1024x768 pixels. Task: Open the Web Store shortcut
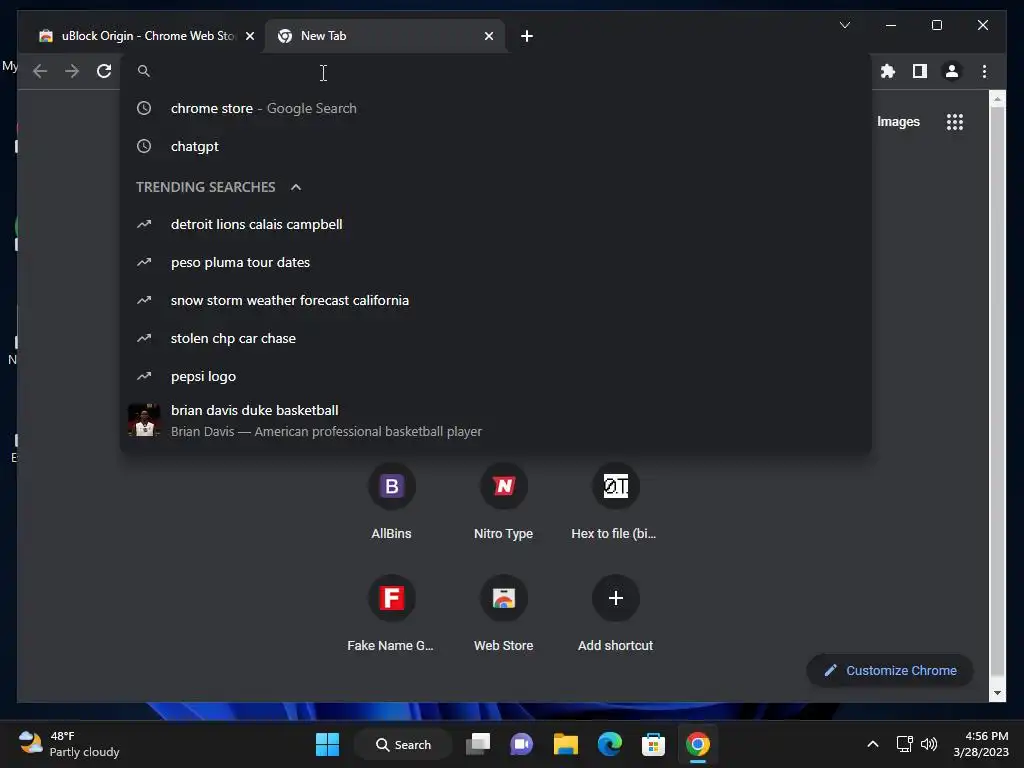point(504,613)
